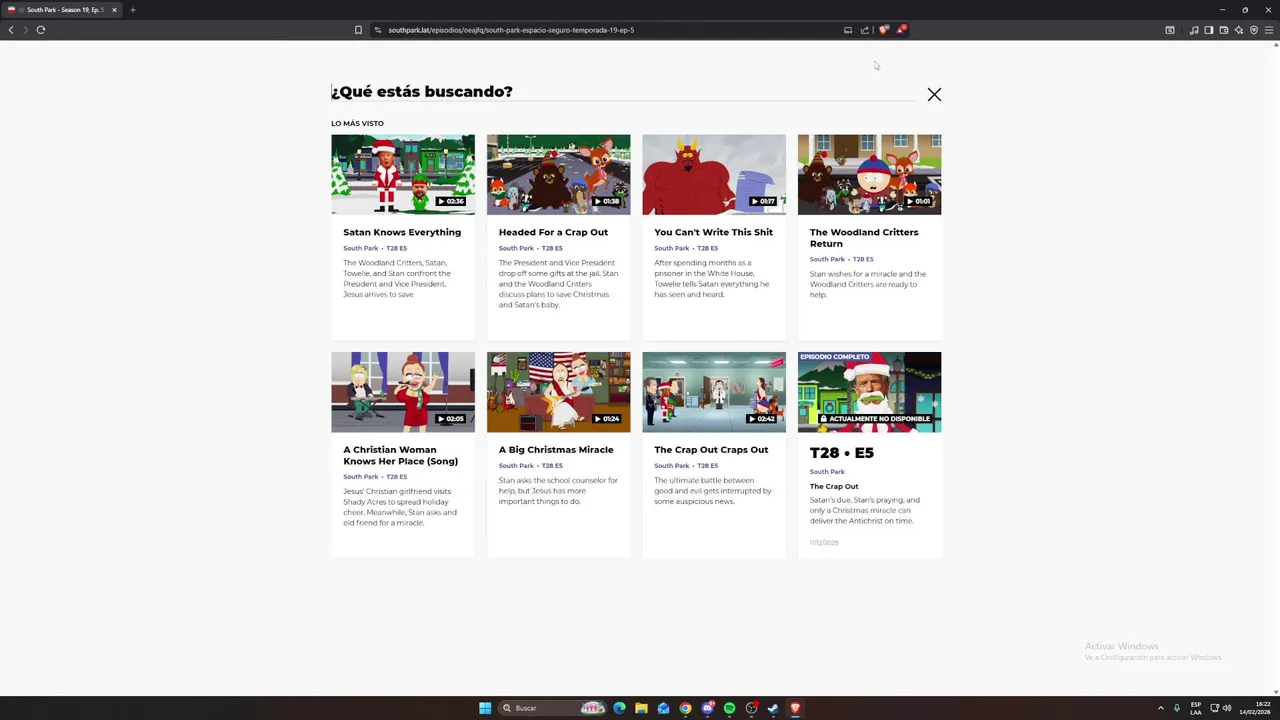1280x720 pixels.
Task: Click the '¿Qué estás buscando?' search field
Action: pos(622,91)
